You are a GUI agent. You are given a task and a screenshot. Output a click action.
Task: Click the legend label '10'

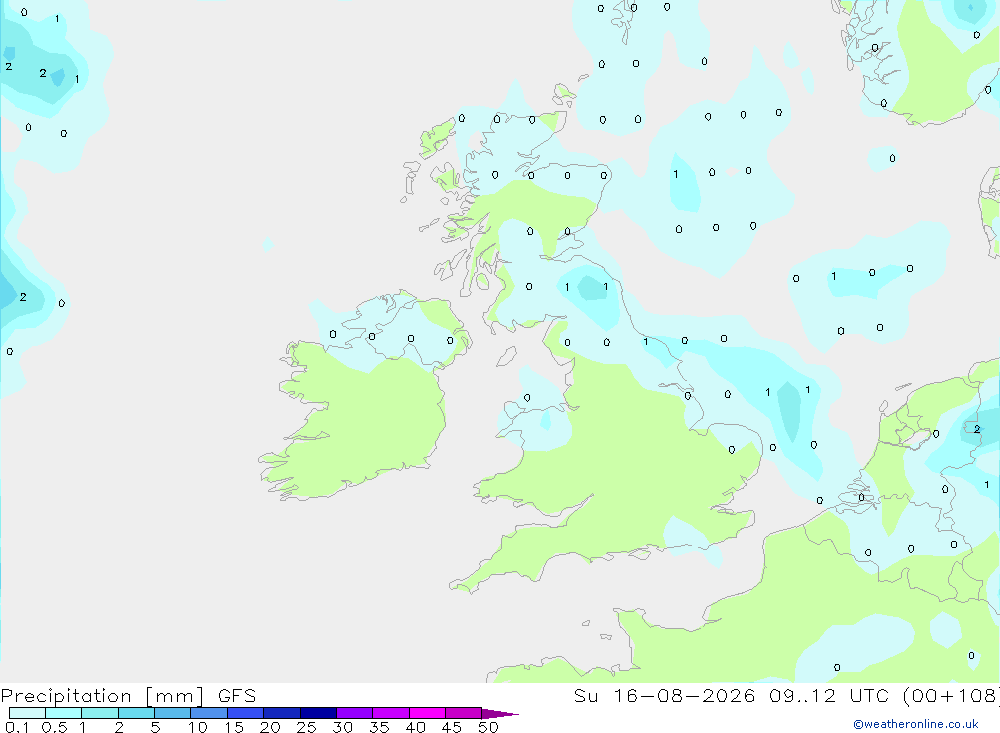point(198,727)
